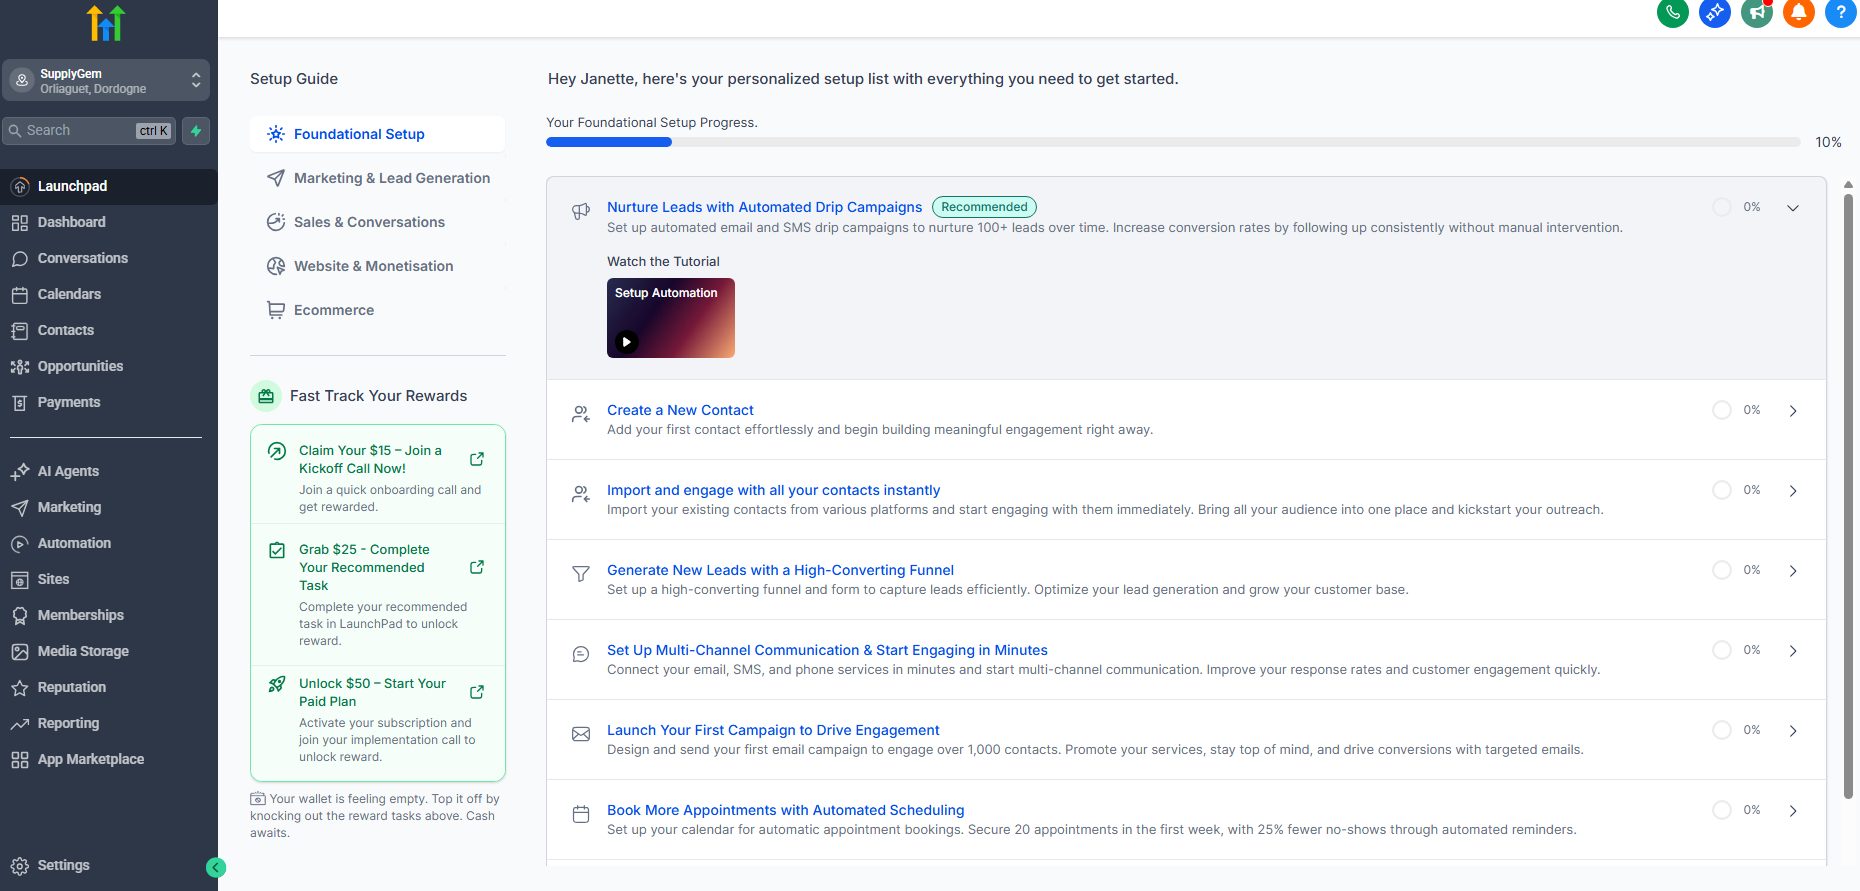
Task: Click the Generate New Leads progress circle
Action: point(1722,570)
